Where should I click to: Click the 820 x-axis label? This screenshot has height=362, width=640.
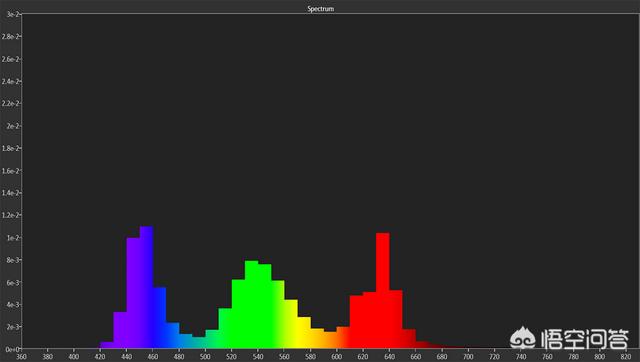coord(626,357)
